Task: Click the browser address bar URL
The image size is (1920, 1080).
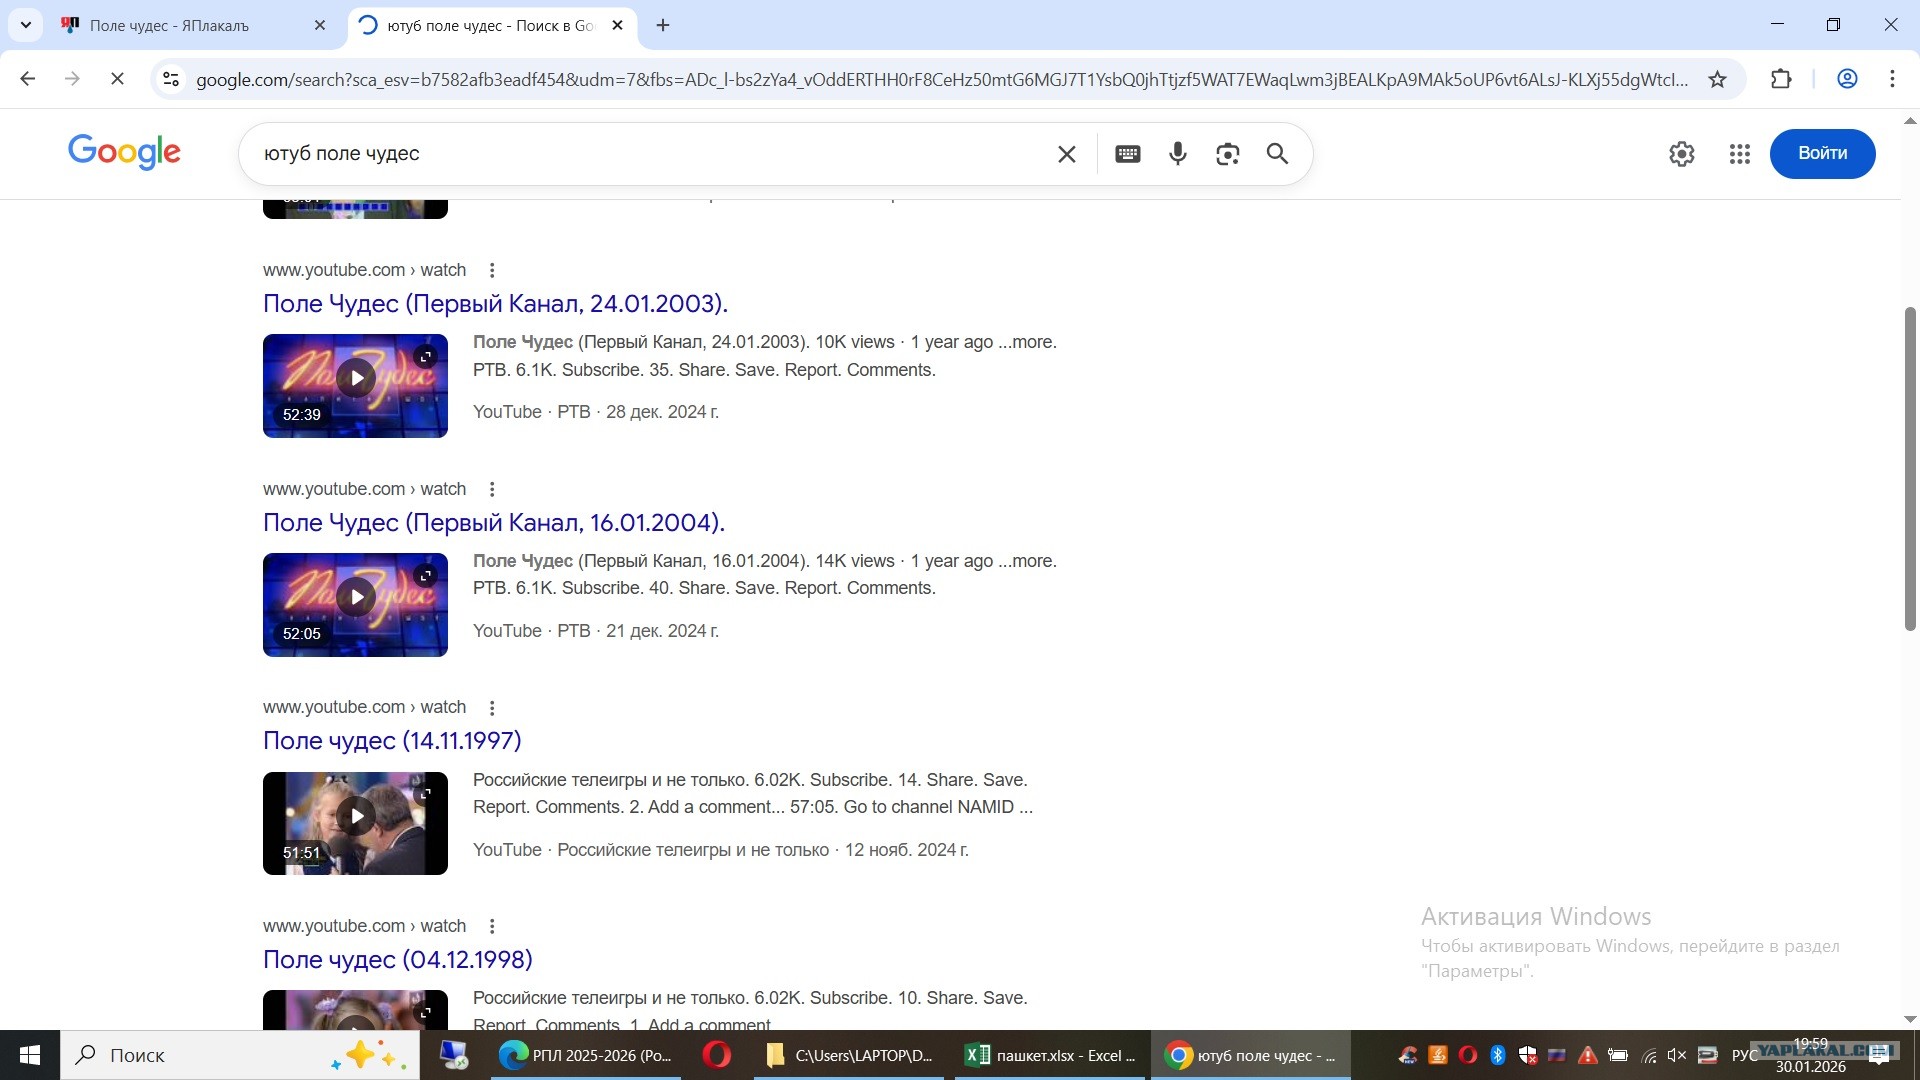Action: coord(940,79)
